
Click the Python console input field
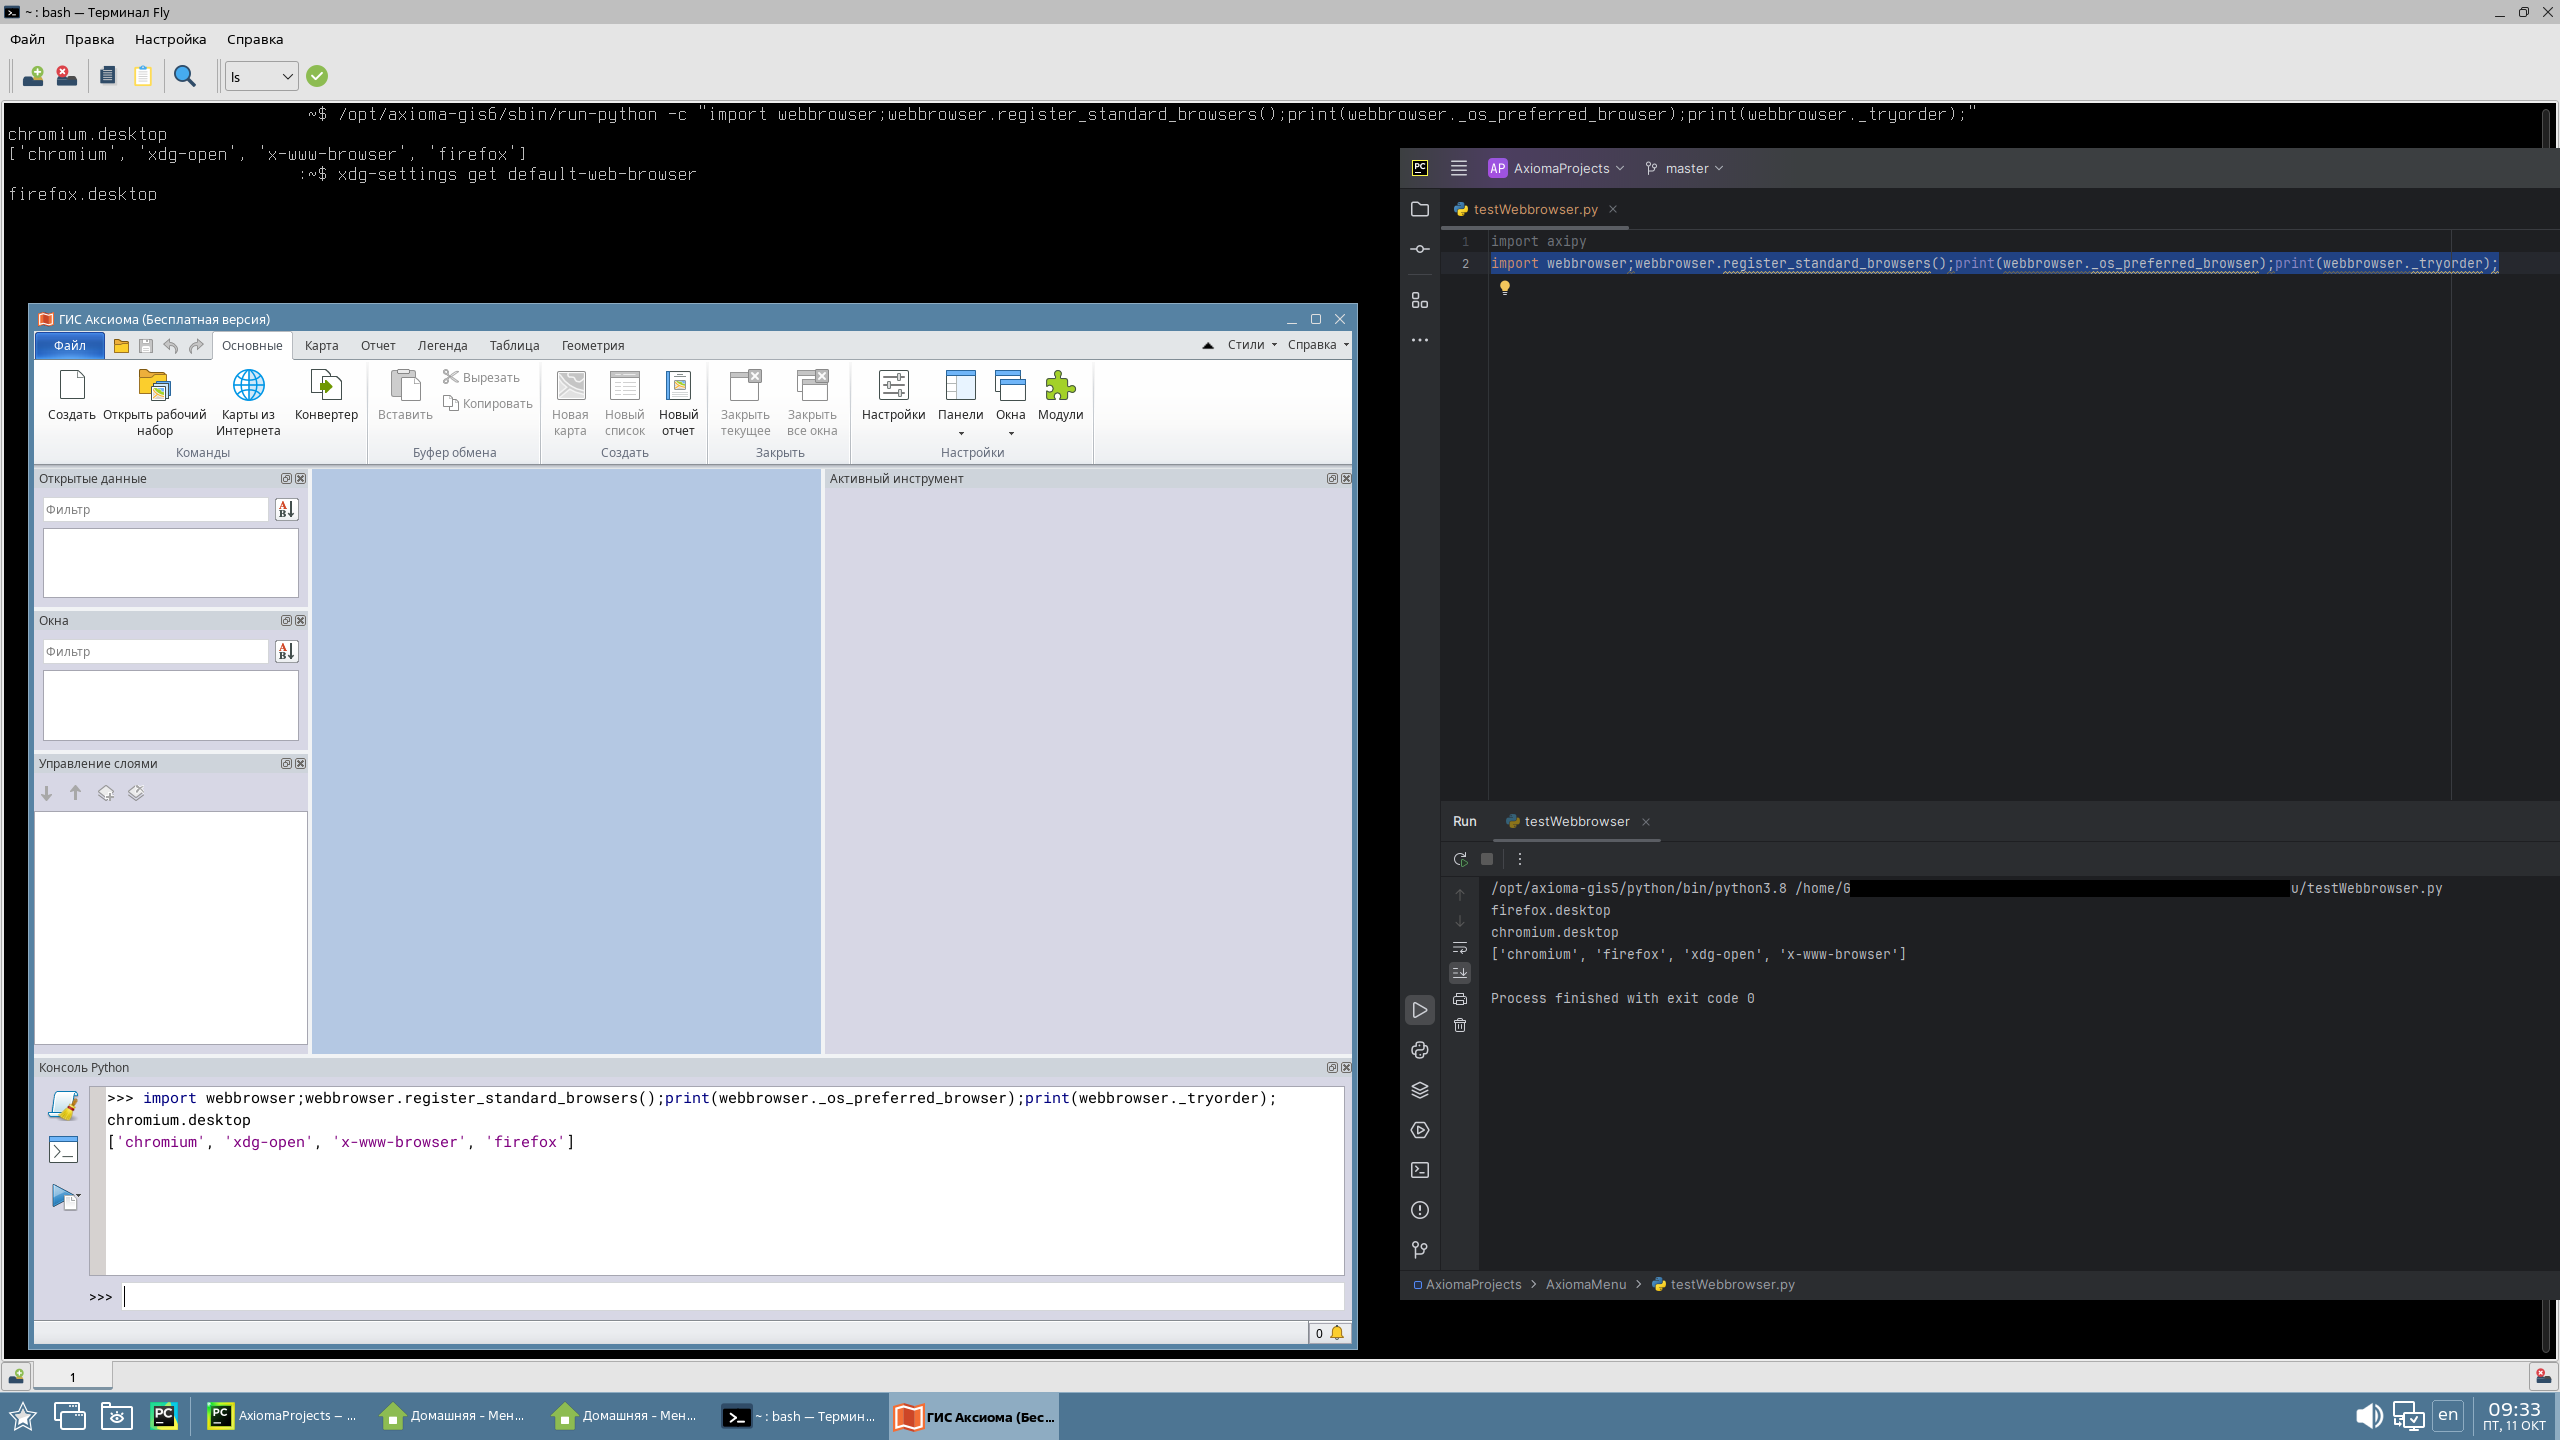point(732,1297)
